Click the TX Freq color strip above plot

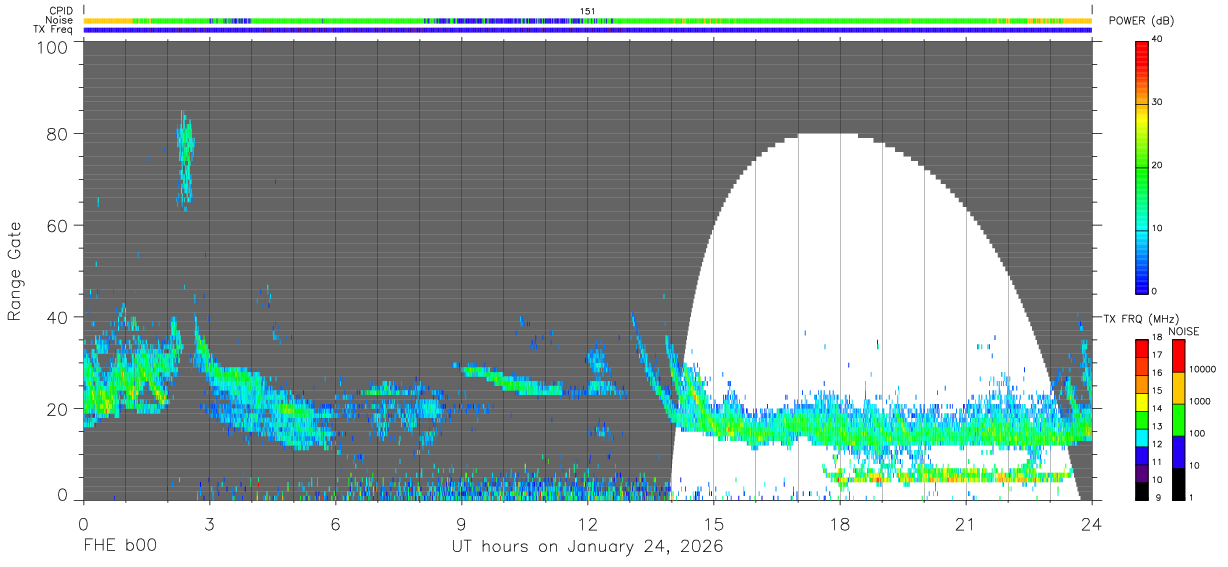(x=587, y=30)
